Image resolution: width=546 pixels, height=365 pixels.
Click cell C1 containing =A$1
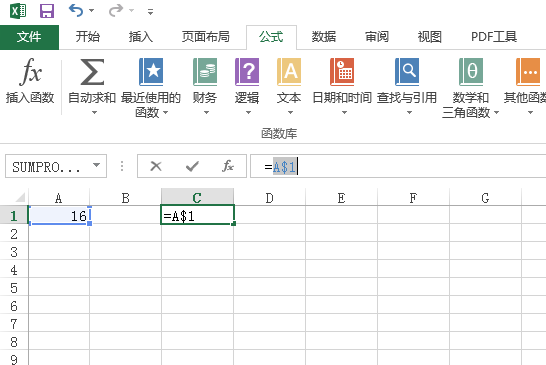click(197, 215)
